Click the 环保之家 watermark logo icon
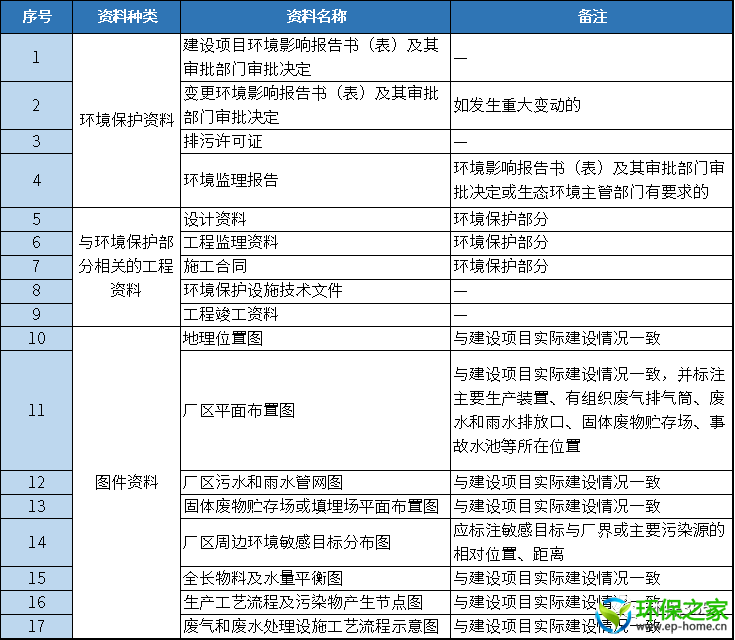735x640 pixels. 615,613
